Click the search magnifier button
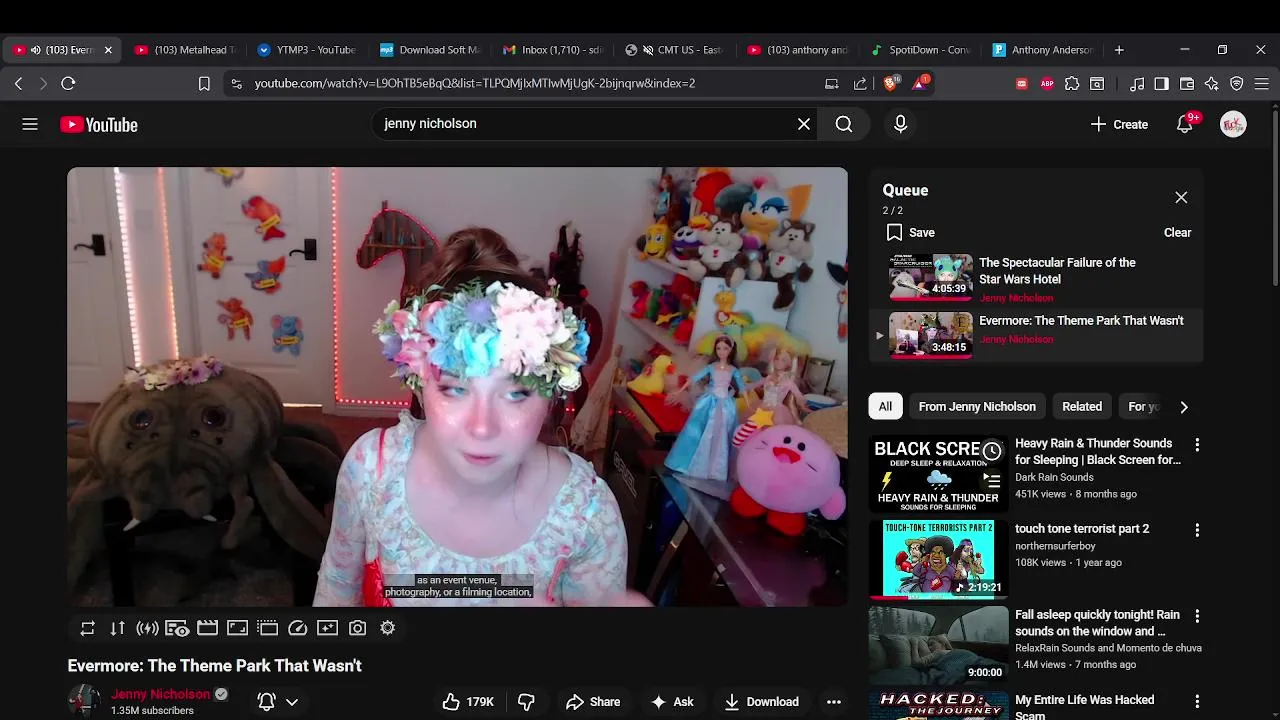Viewport: 1280px width, 720px height. tap(844, 124)
